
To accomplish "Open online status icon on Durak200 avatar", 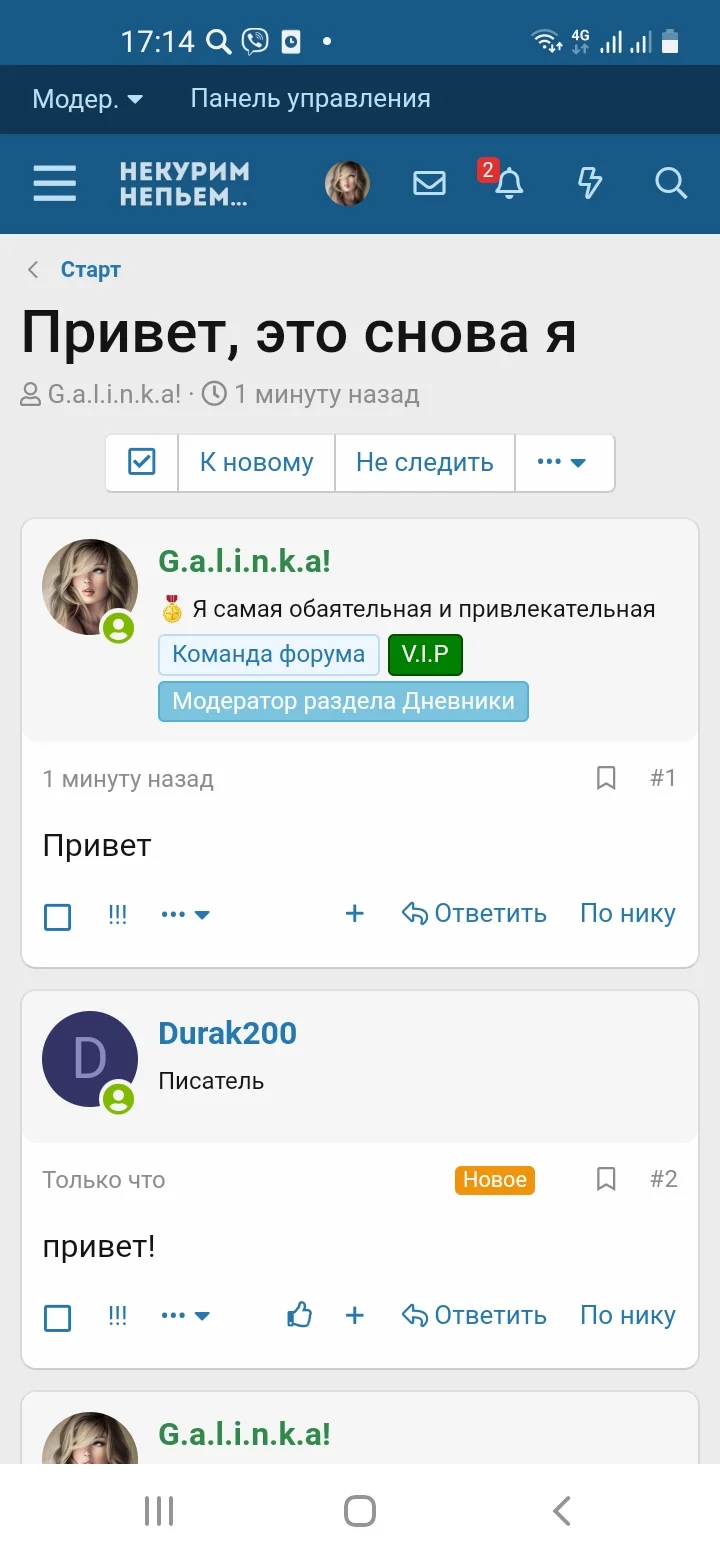I will click(x=118, y=1099).
